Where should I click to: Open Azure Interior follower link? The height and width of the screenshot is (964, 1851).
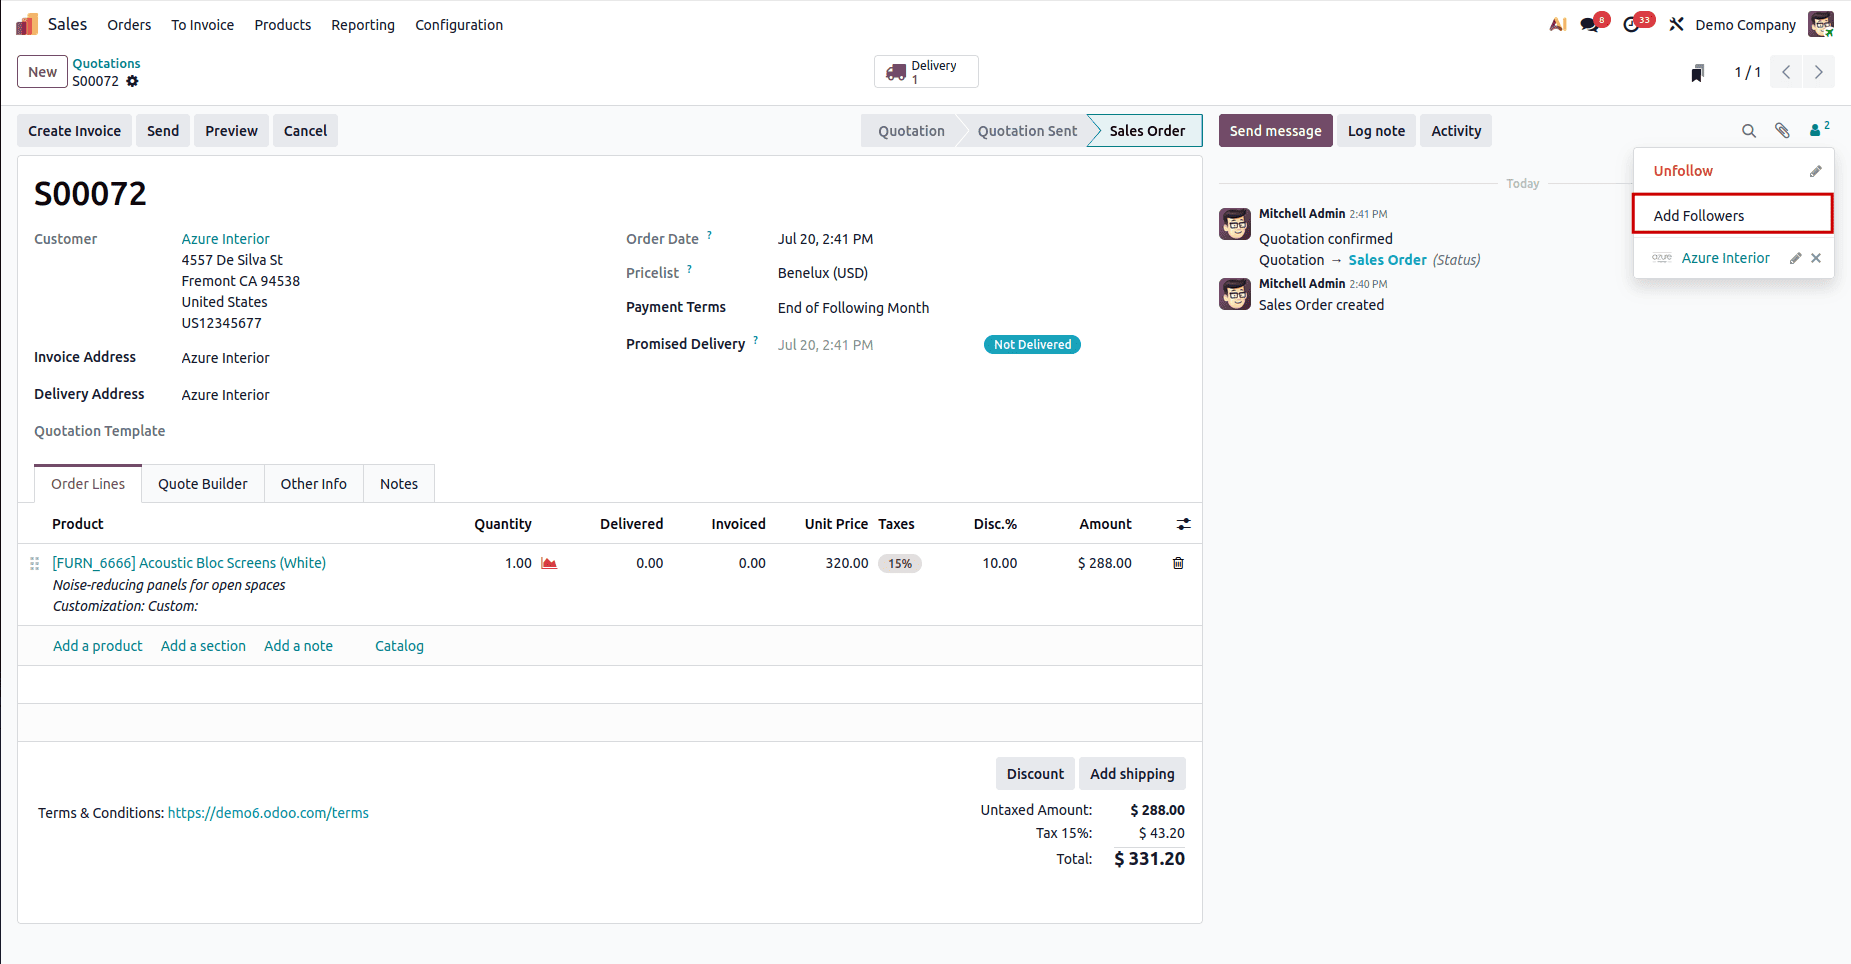1725,258
